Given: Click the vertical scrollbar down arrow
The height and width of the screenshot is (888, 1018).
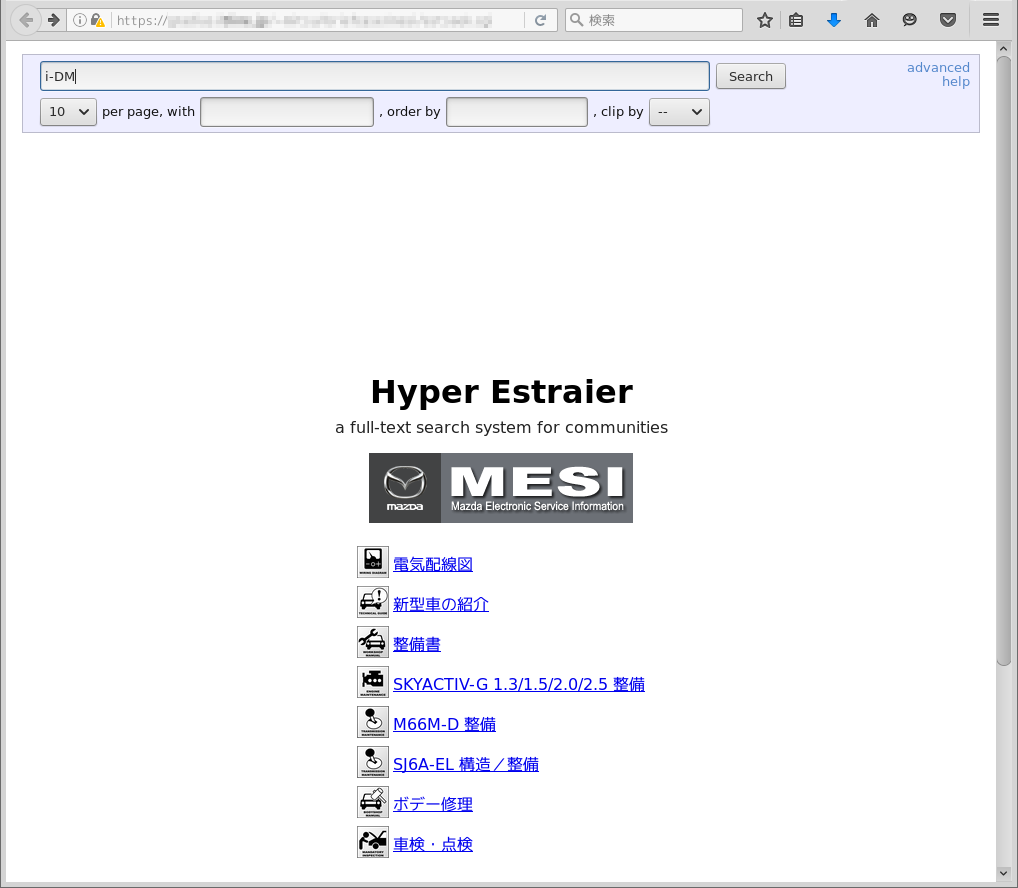Looking at the screenshot, I should (x=1004, y=873).
